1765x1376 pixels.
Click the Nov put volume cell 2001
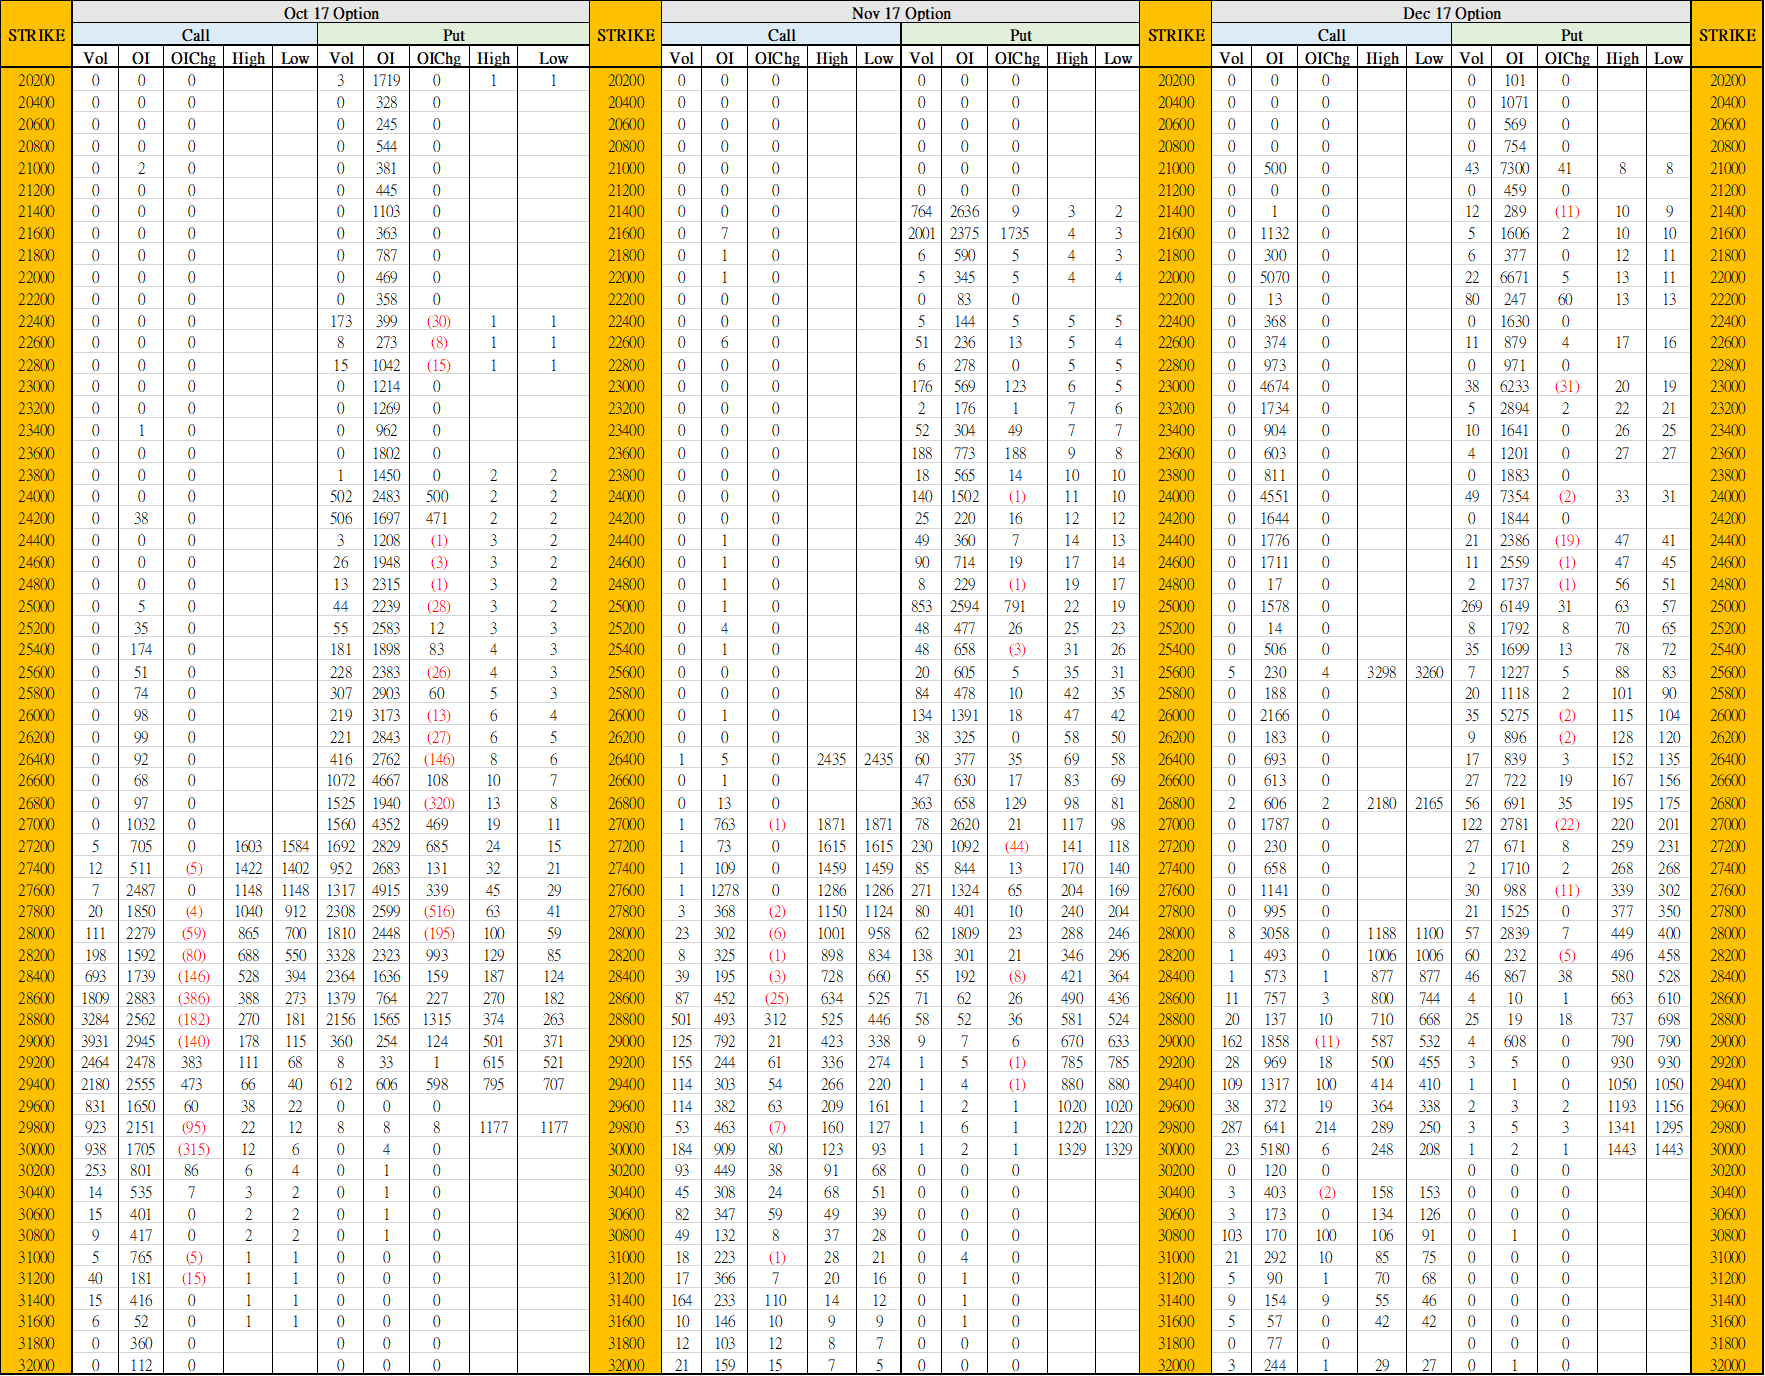click(921, 233)
